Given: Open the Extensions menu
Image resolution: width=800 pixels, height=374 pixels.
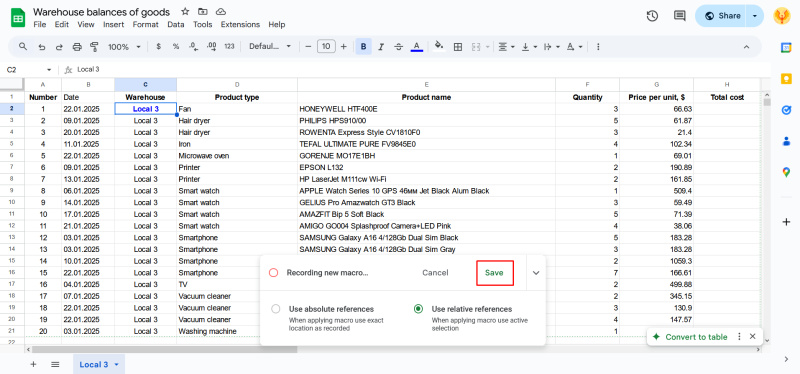Looking at the screenshot, I should pyautogui.click(x=240, y=24).
